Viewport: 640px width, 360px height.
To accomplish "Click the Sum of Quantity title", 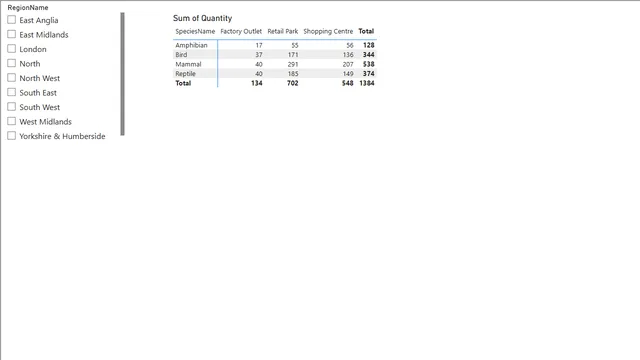I will (x=202, y=18).
